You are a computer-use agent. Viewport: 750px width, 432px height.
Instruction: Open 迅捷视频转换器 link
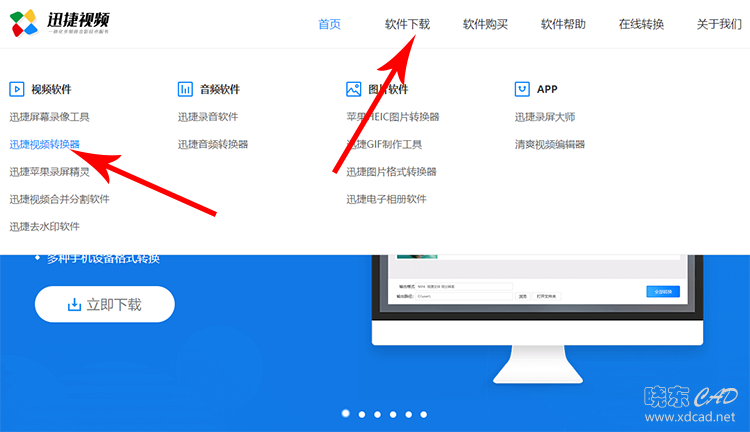pos(44,144)
